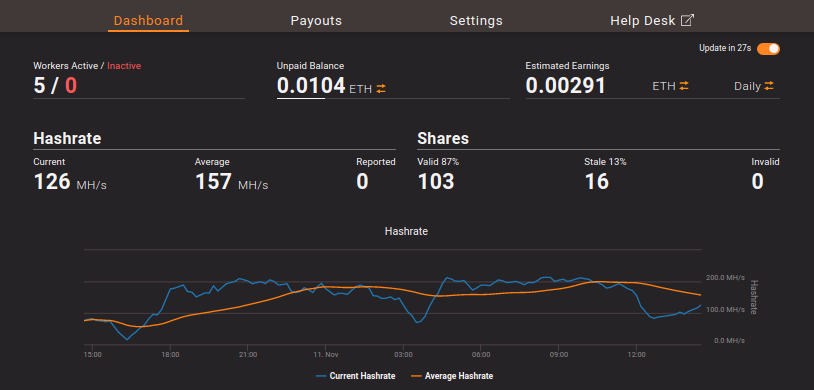Click the valid shares count 103
The width and height of the screenshot is (814, 390).
click(x=436, y=182)
